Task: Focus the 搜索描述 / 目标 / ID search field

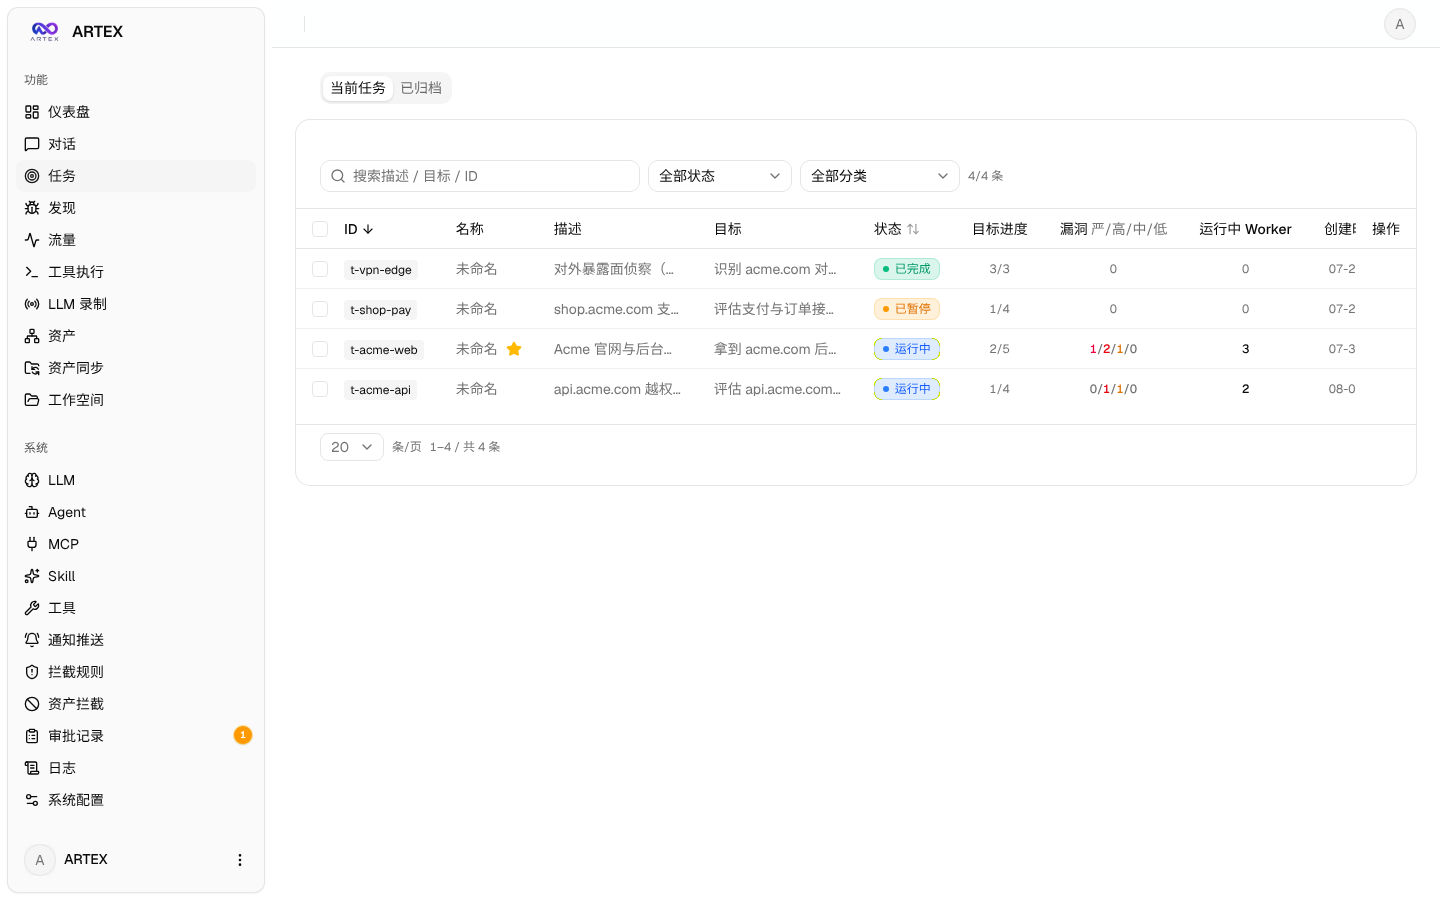Action: tap(480, 176)
